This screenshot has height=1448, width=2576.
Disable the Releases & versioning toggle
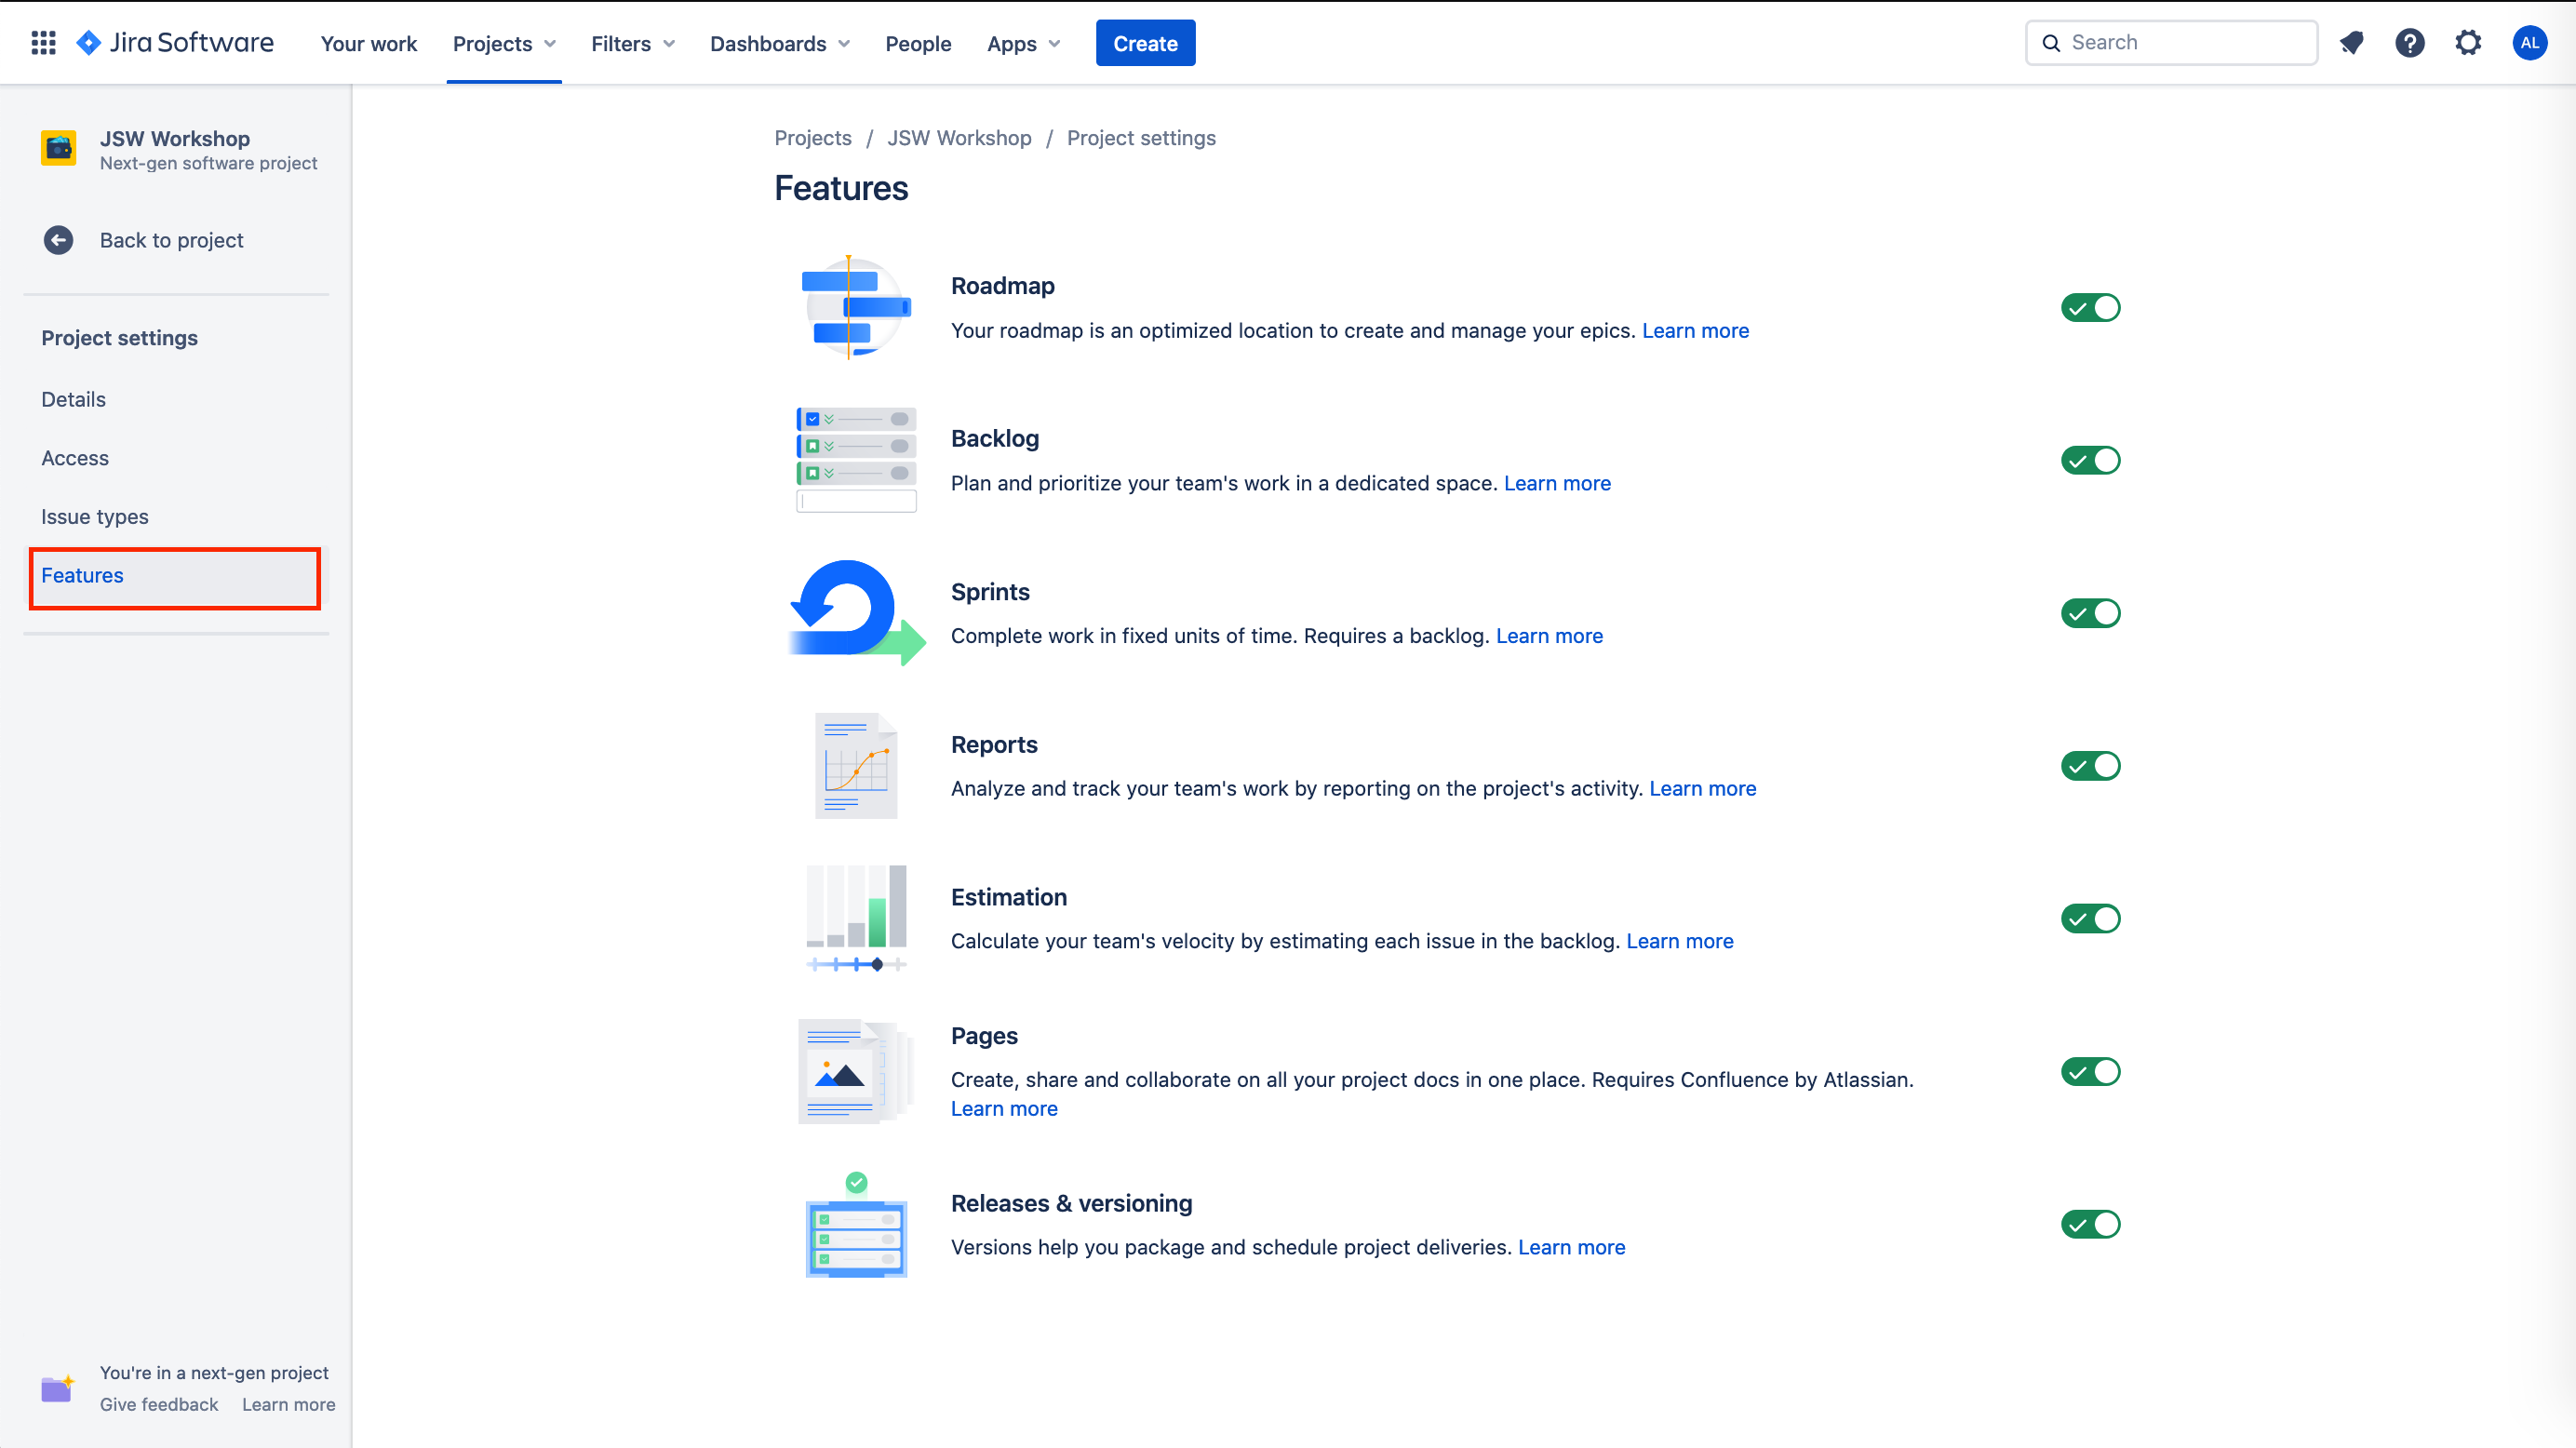2091,1225
